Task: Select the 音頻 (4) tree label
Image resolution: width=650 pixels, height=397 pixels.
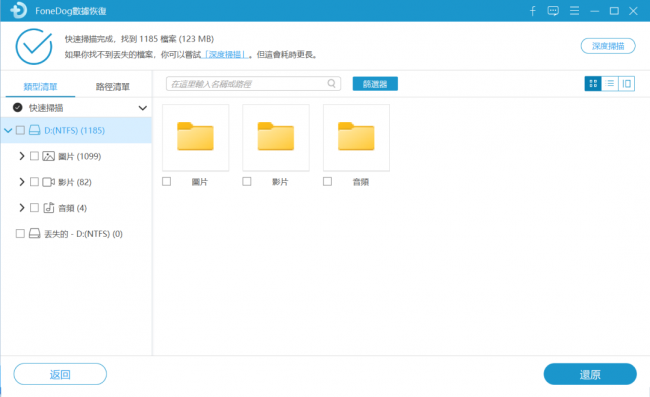Action: (x=73, y=208)
